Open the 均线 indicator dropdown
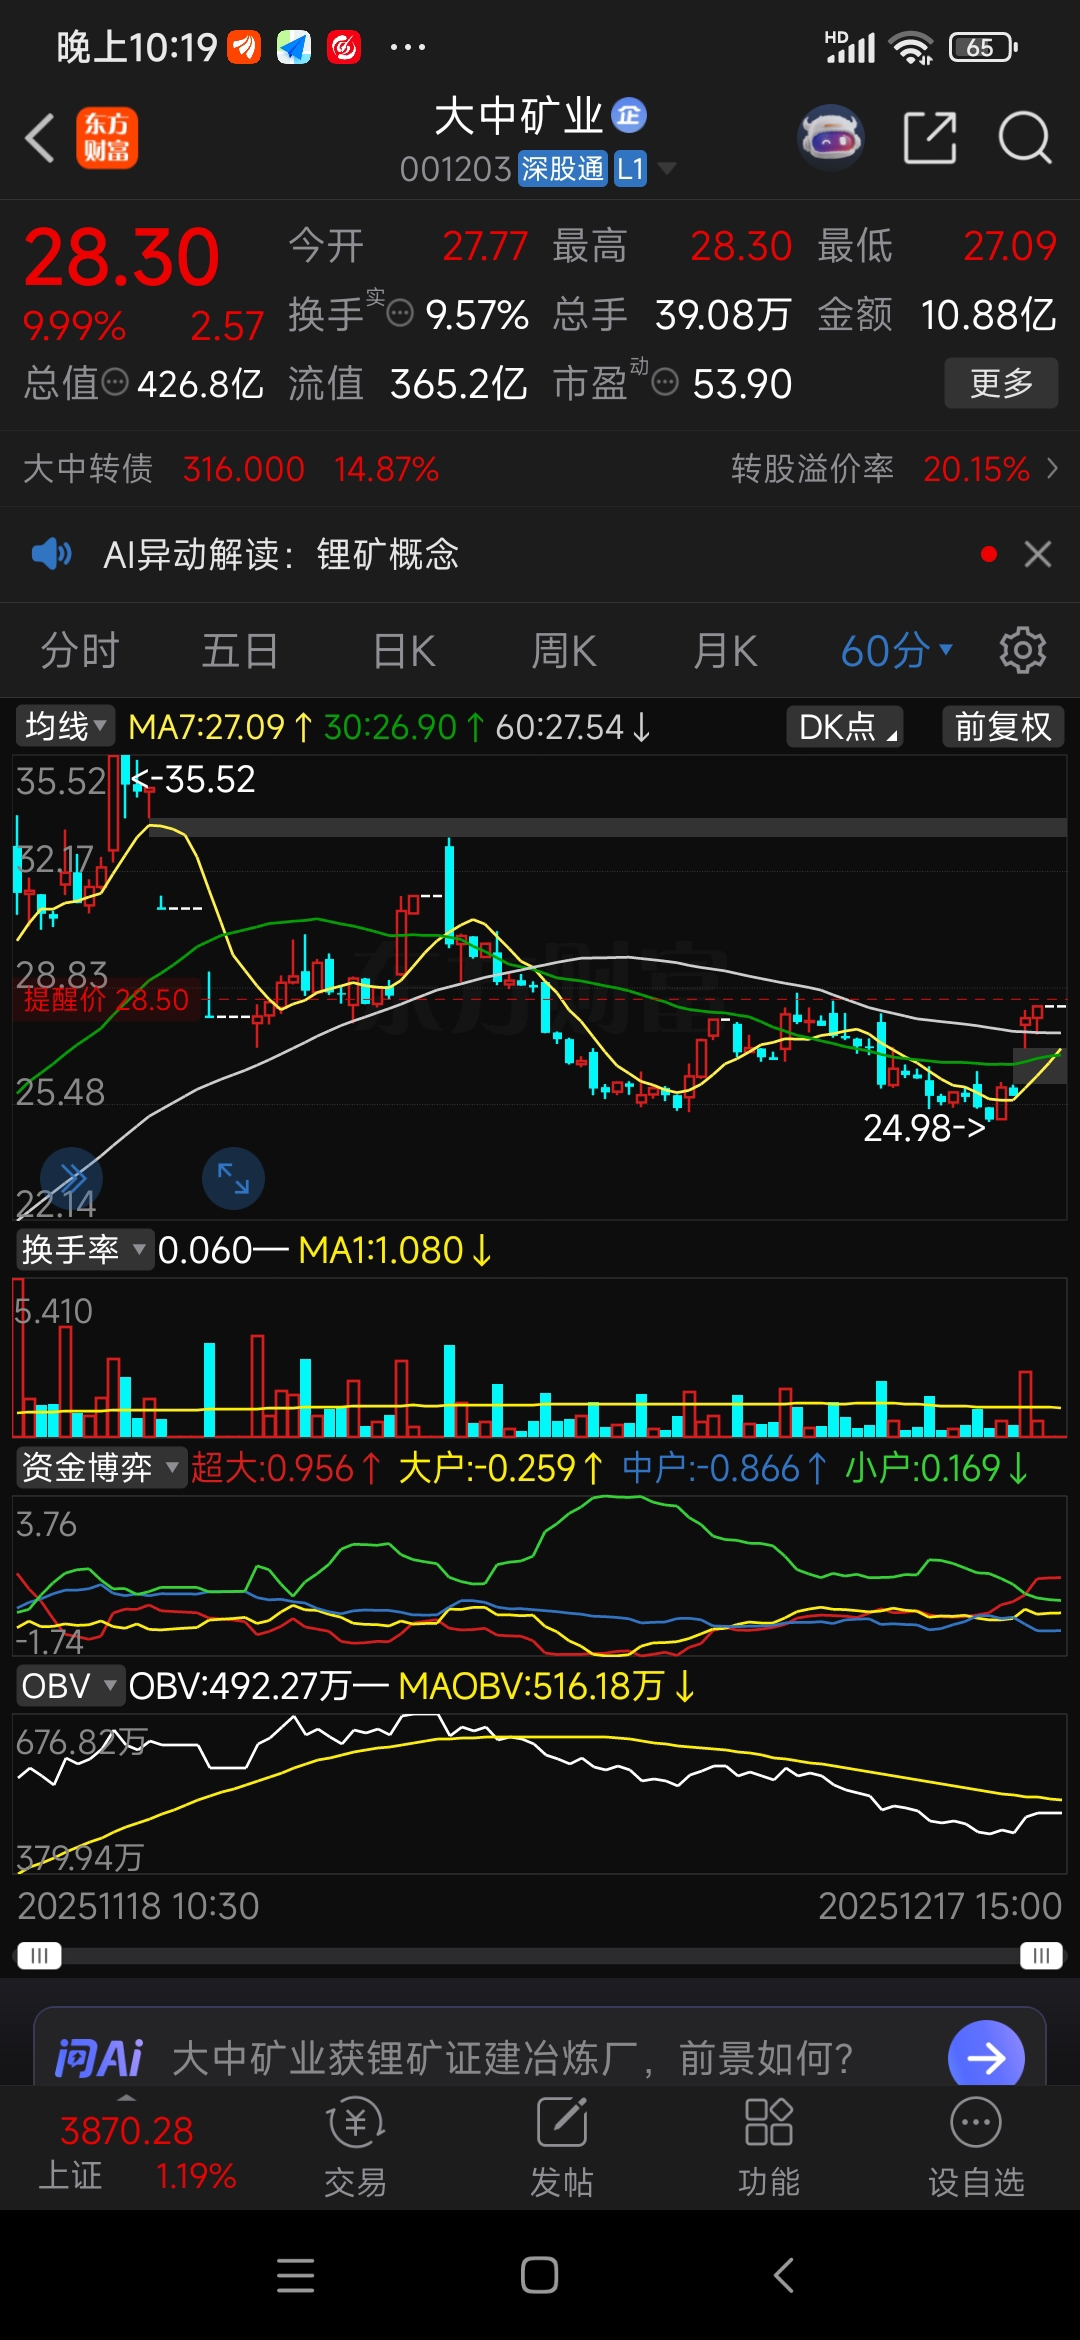Image resolution: width=1080 pixels, height=2340 pixels. pyautogui.click(x=65, y=726)
